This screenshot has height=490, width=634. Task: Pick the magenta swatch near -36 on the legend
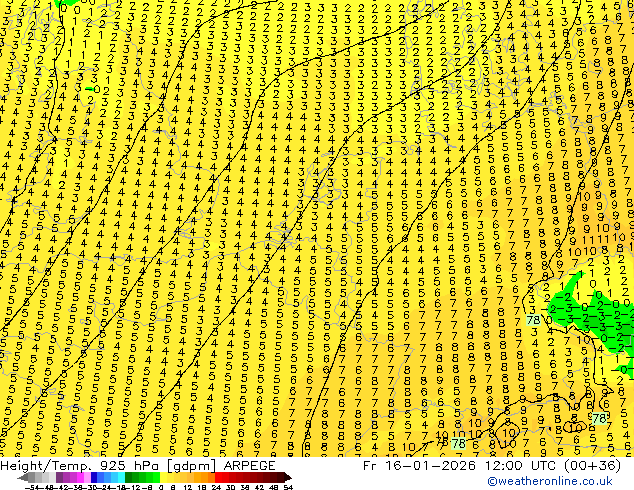[x=80, y=477]
